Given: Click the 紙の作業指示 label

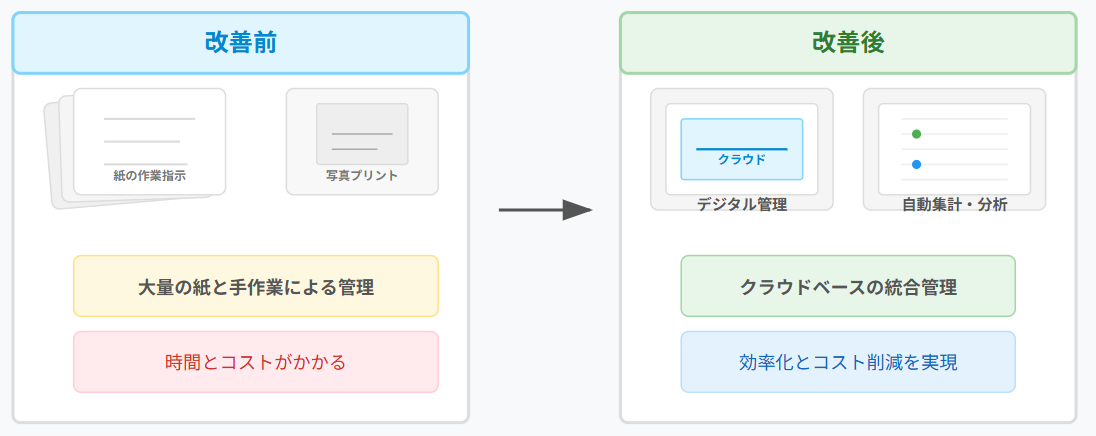Looking at the screenshot, I should pos(149,176).
